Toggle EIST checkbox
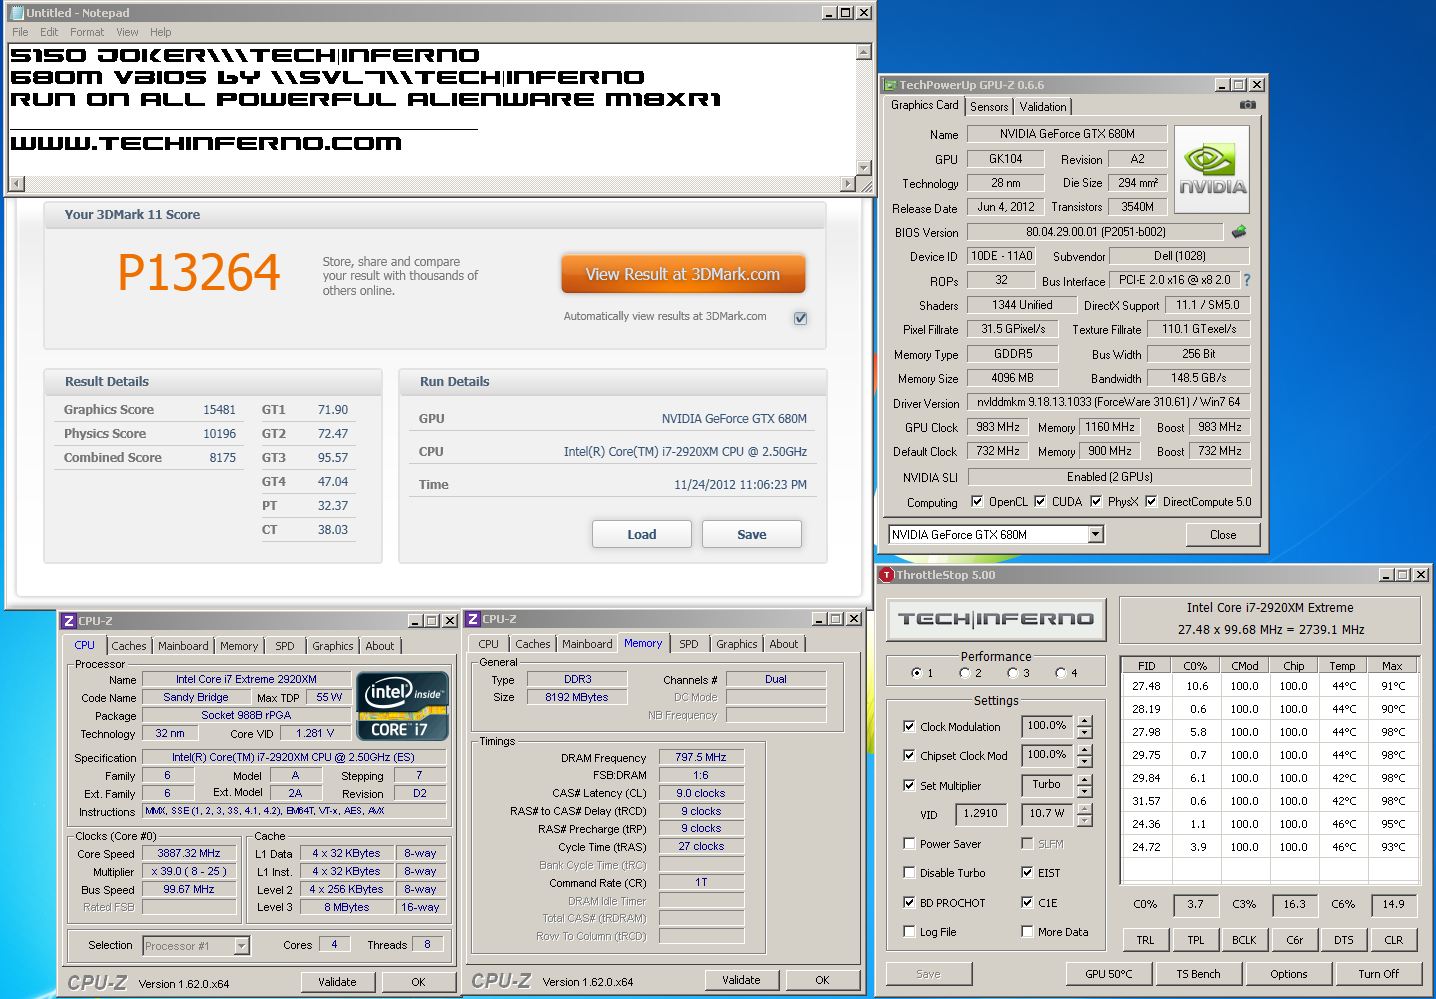This screenshot has width=1436, height=999. click(1027, 873)
